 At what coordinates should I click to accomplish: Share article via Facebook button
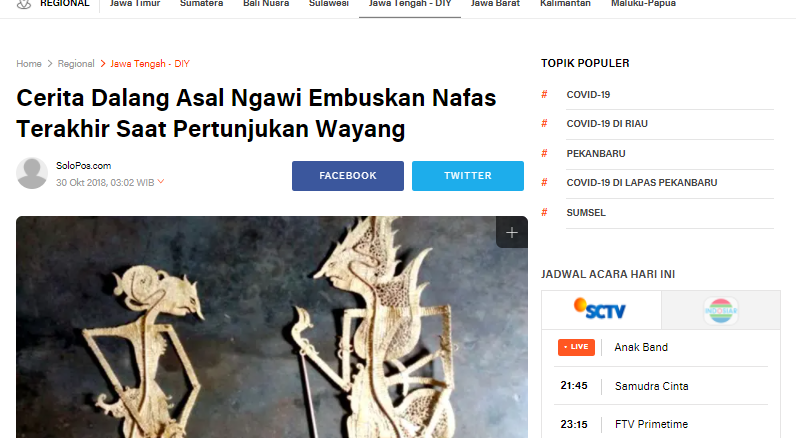coord(348,176)
